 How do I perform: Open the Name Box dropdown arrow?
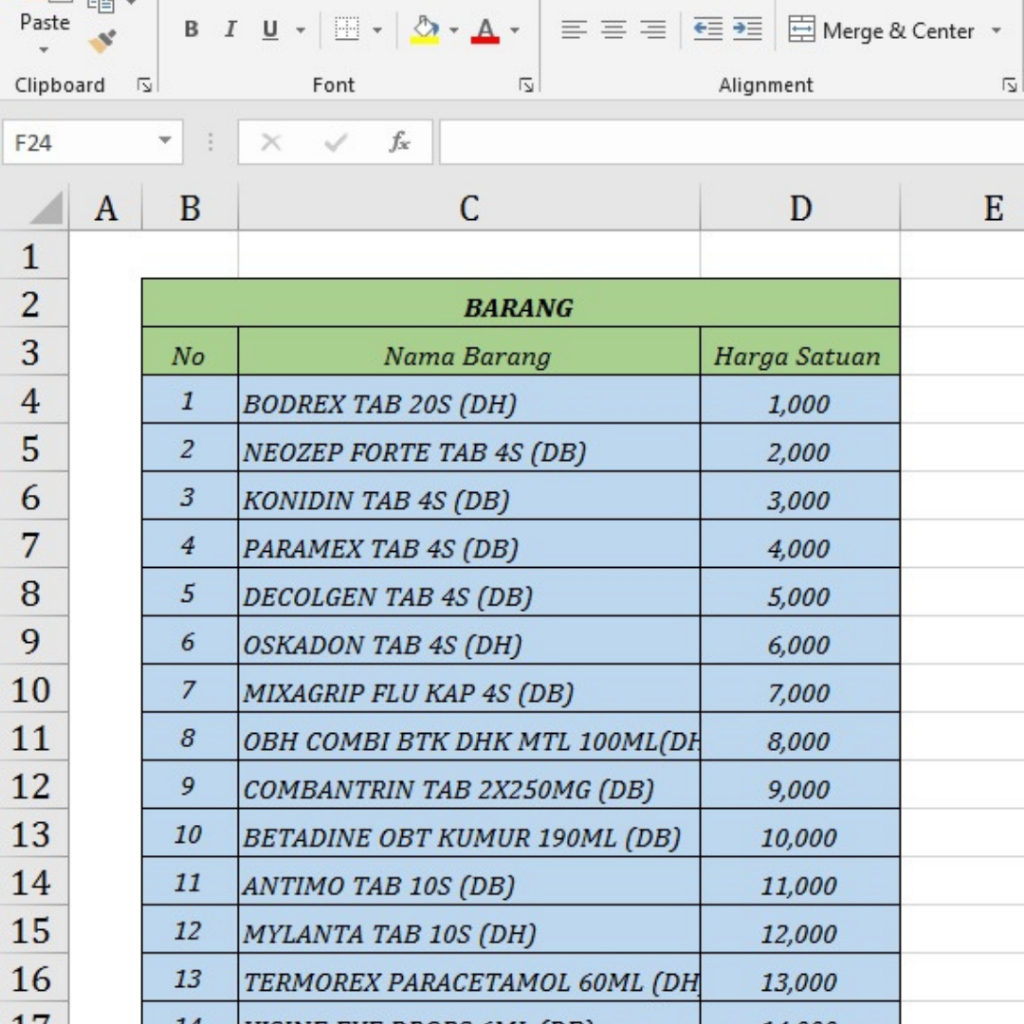[x=165, y=142]
